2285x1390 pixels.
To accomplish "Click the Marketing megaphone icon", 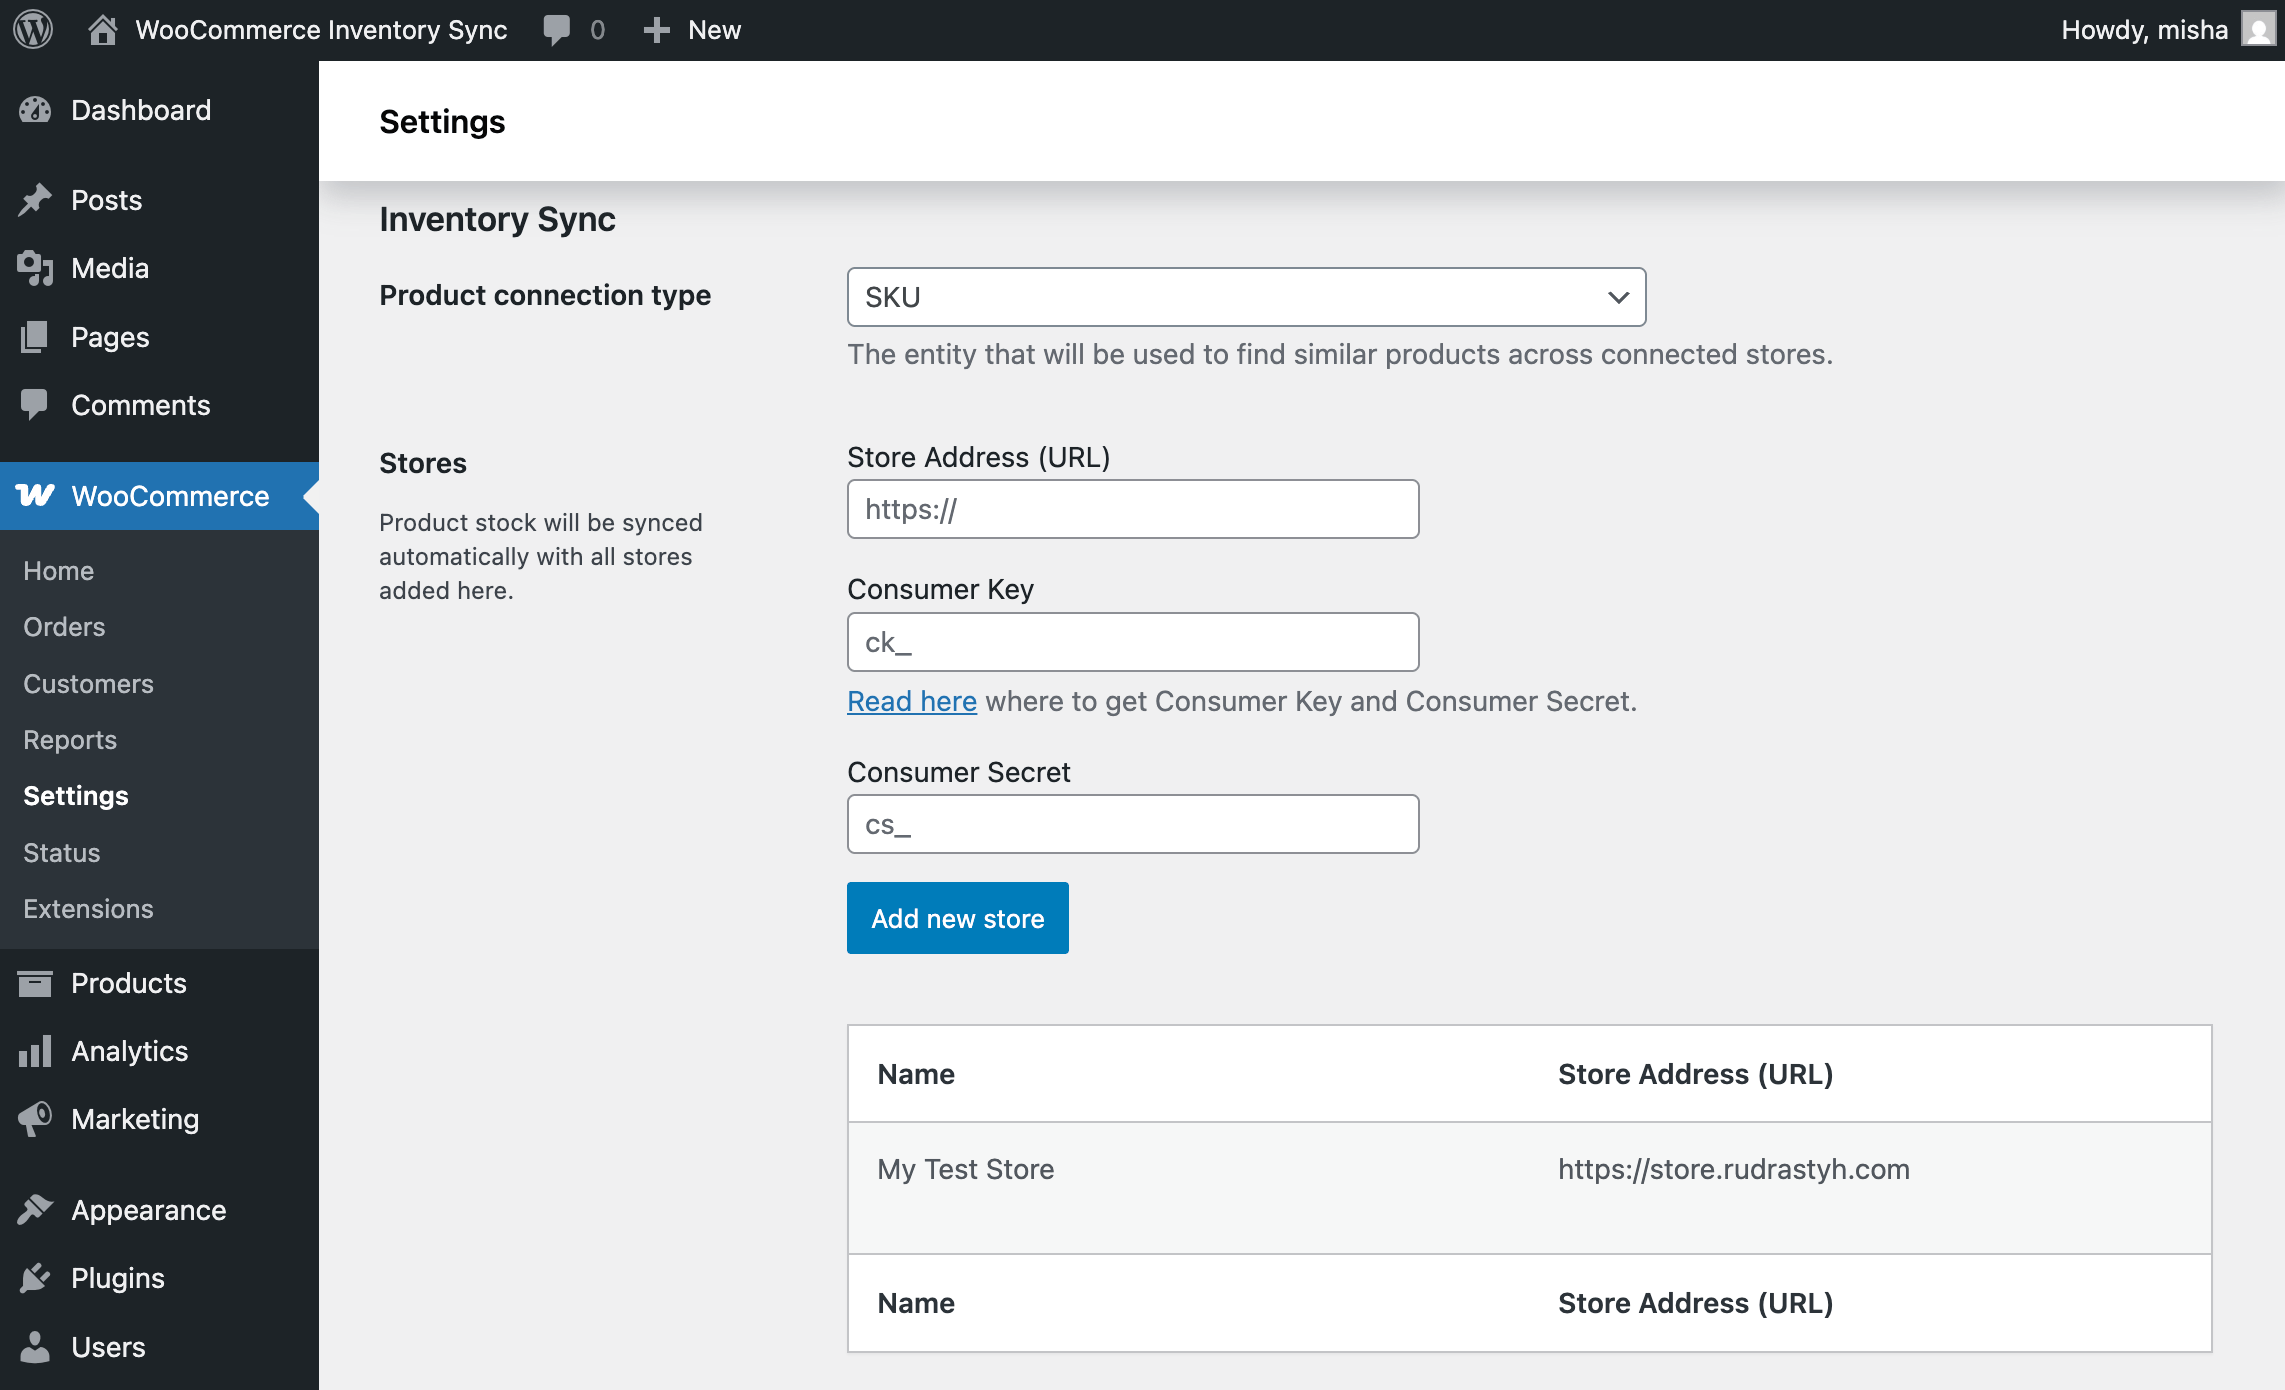I will (x=35, y=1119).
